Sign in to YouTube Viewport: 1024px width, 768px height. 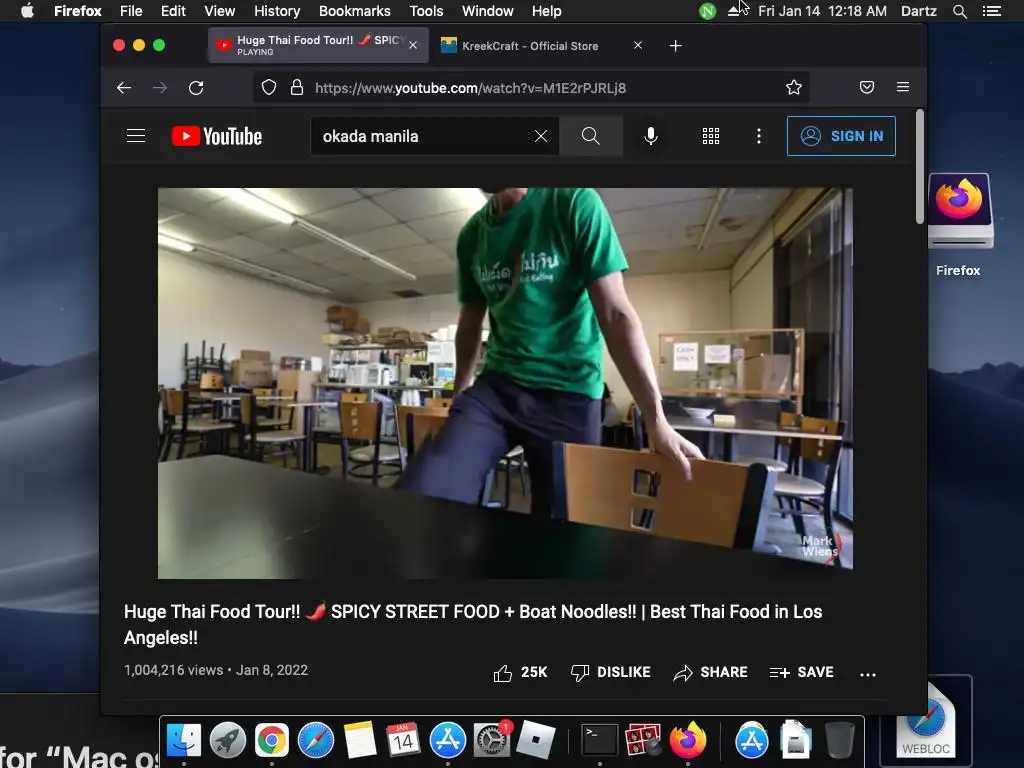pos(841,136)
